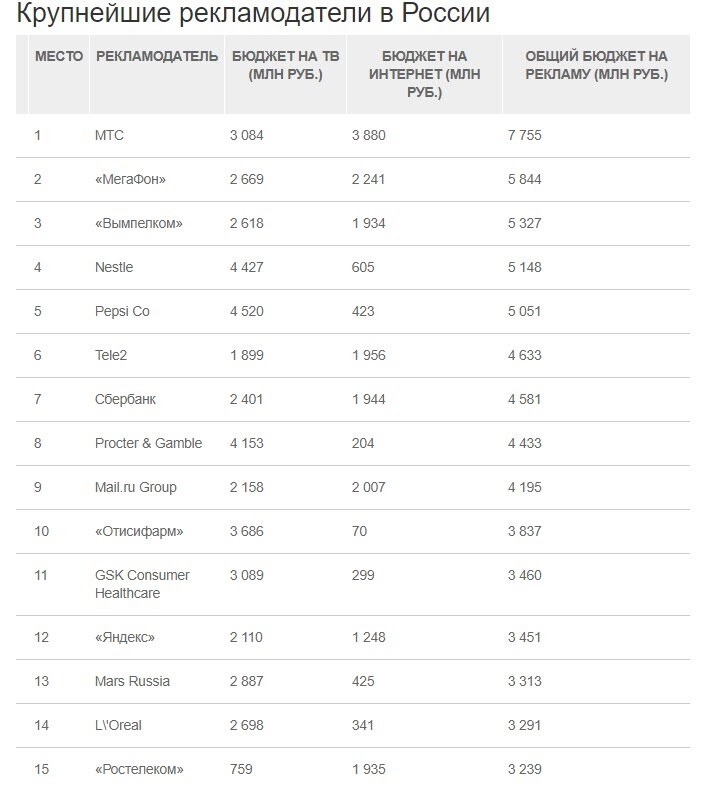Click the GSK Consumer Healthcare cell
The height and width of the screenshot is (789, 715).
tap(142, 584)
